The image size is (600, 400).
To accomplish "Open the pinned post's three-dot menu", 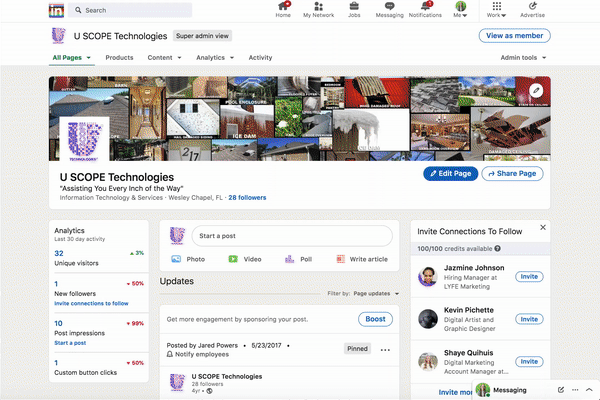I will coord(385,349).
